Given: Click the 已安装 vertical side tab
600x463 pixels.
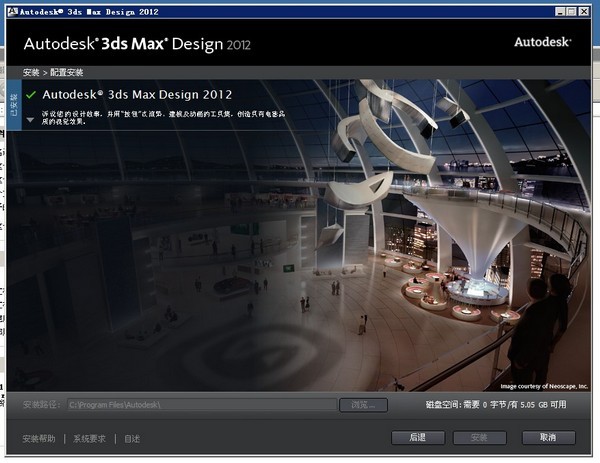Looking at the screenshot, I should pos(14,103).
